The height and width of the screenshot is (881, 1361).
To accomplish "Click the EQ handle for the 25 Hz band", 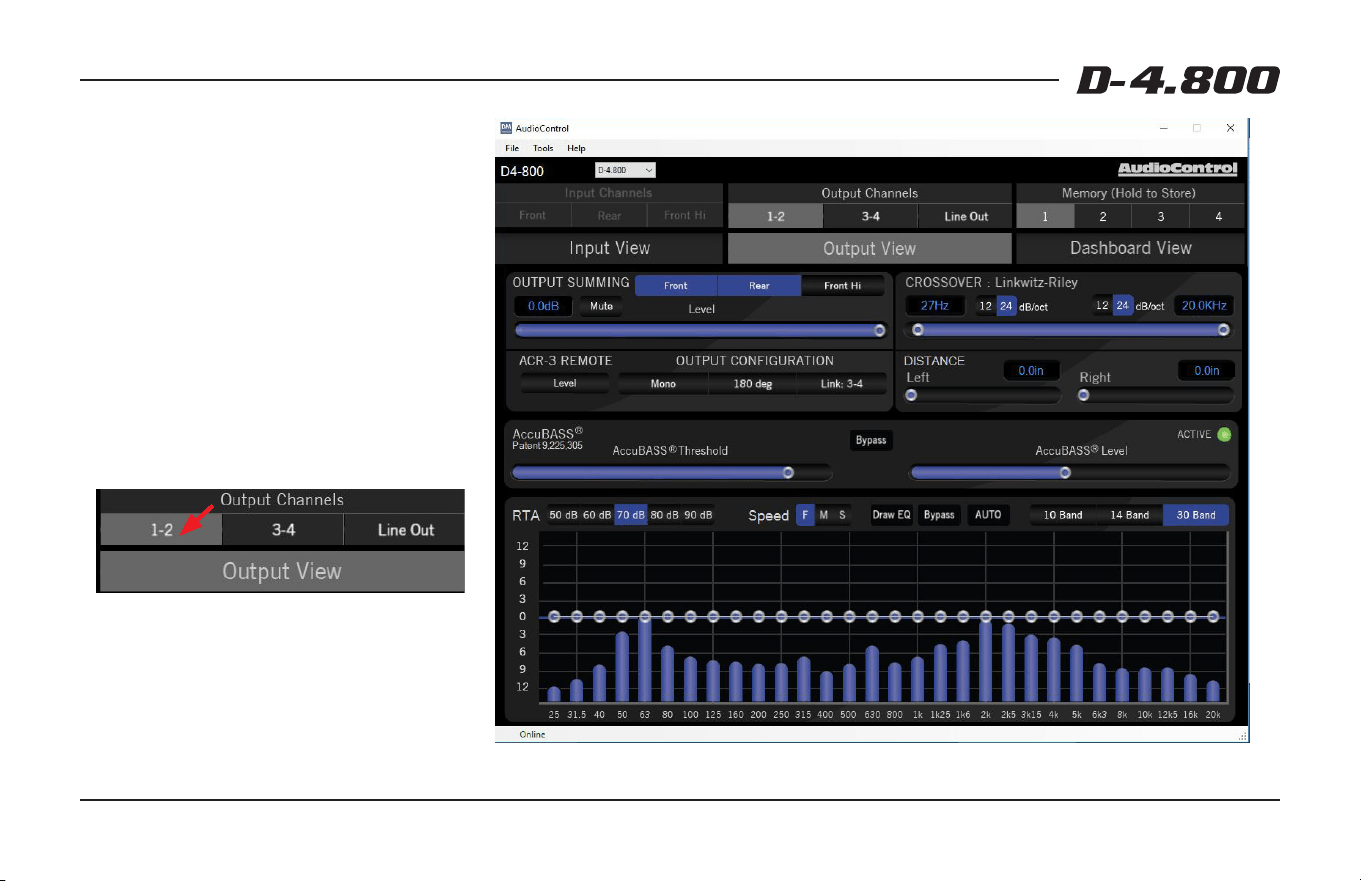I will tap(554, 616).
